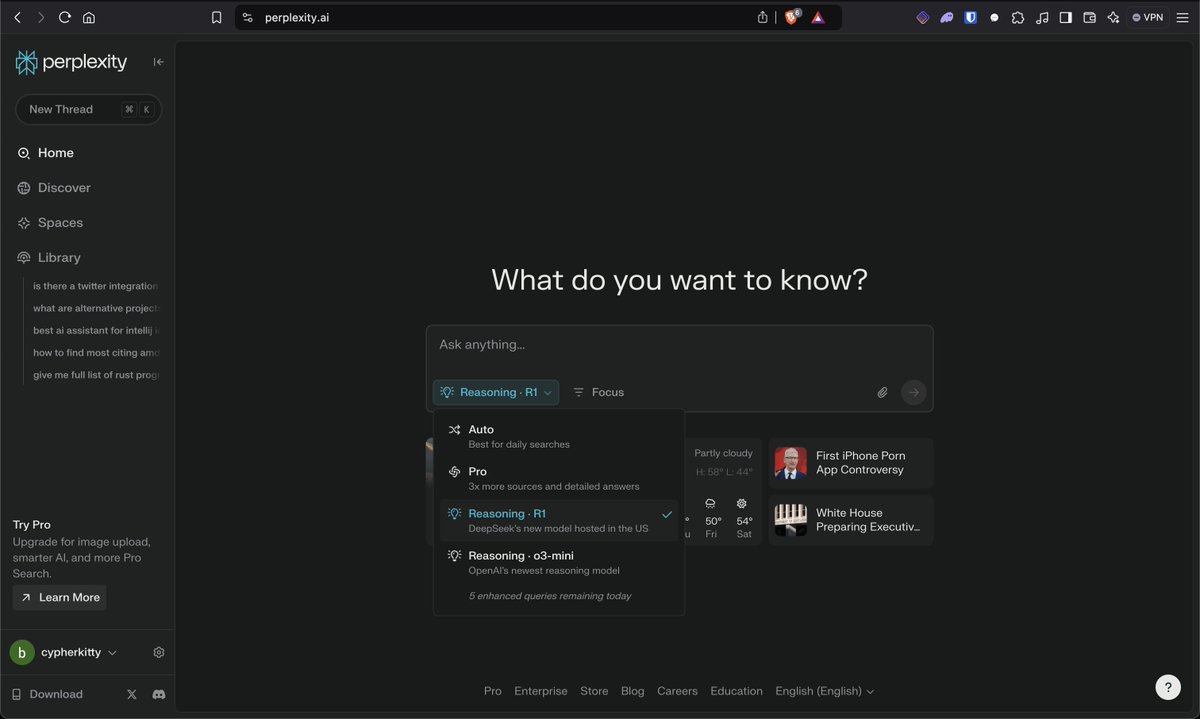This screenshot has height=719, width=1200.
Task: Select Reasoning · R1 mode option
Action: click(559, 520)
